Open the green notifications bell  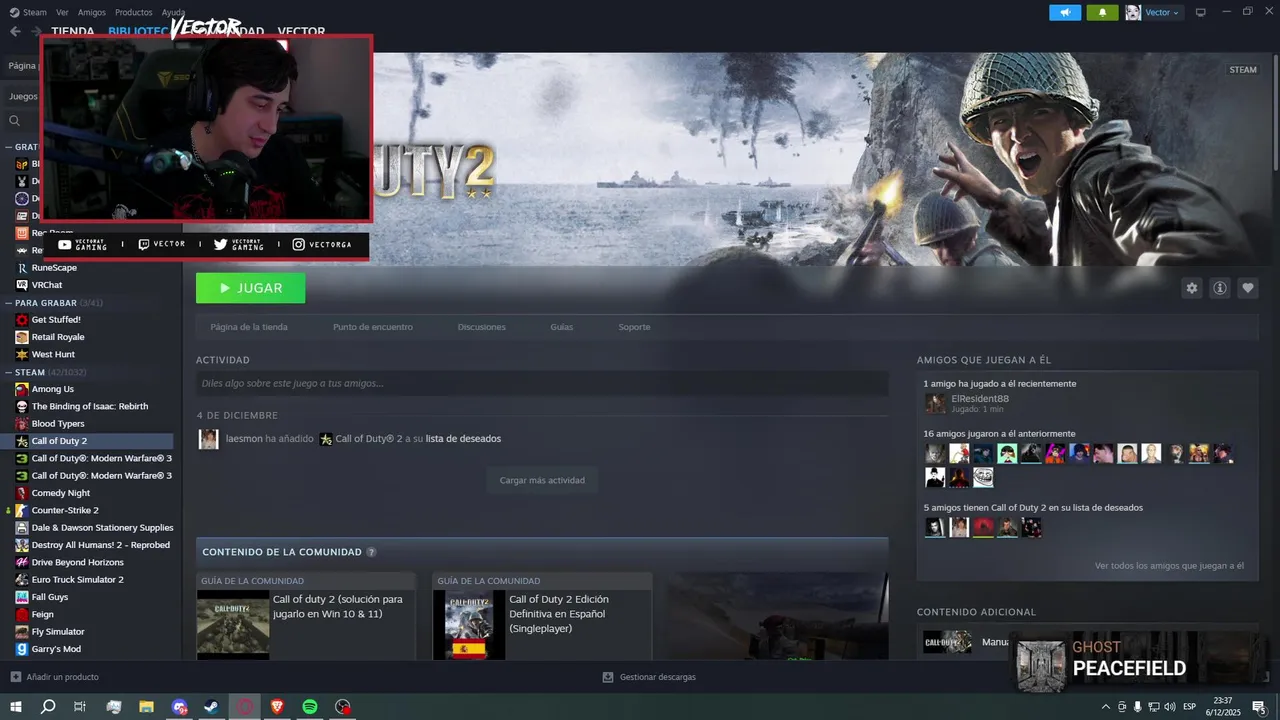1102,12
